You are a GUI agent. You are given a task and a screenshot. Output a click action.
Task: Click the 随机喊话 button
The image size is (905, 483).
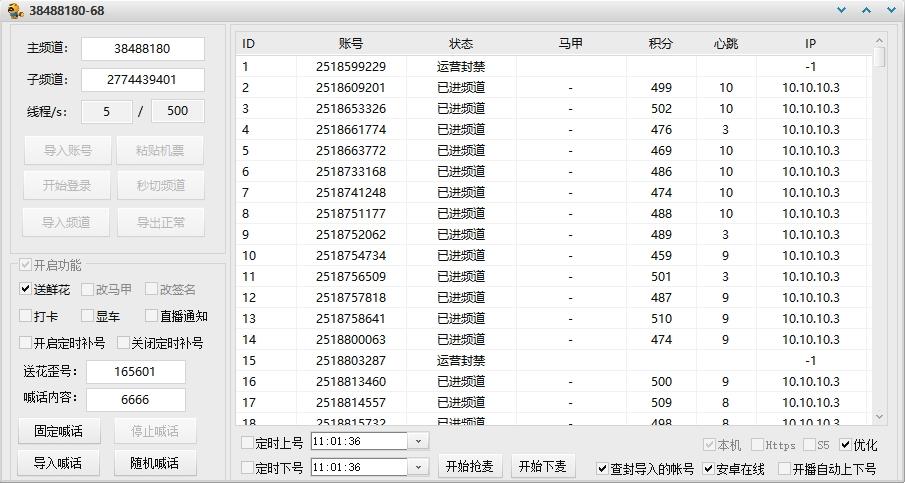tap(154, 463)
